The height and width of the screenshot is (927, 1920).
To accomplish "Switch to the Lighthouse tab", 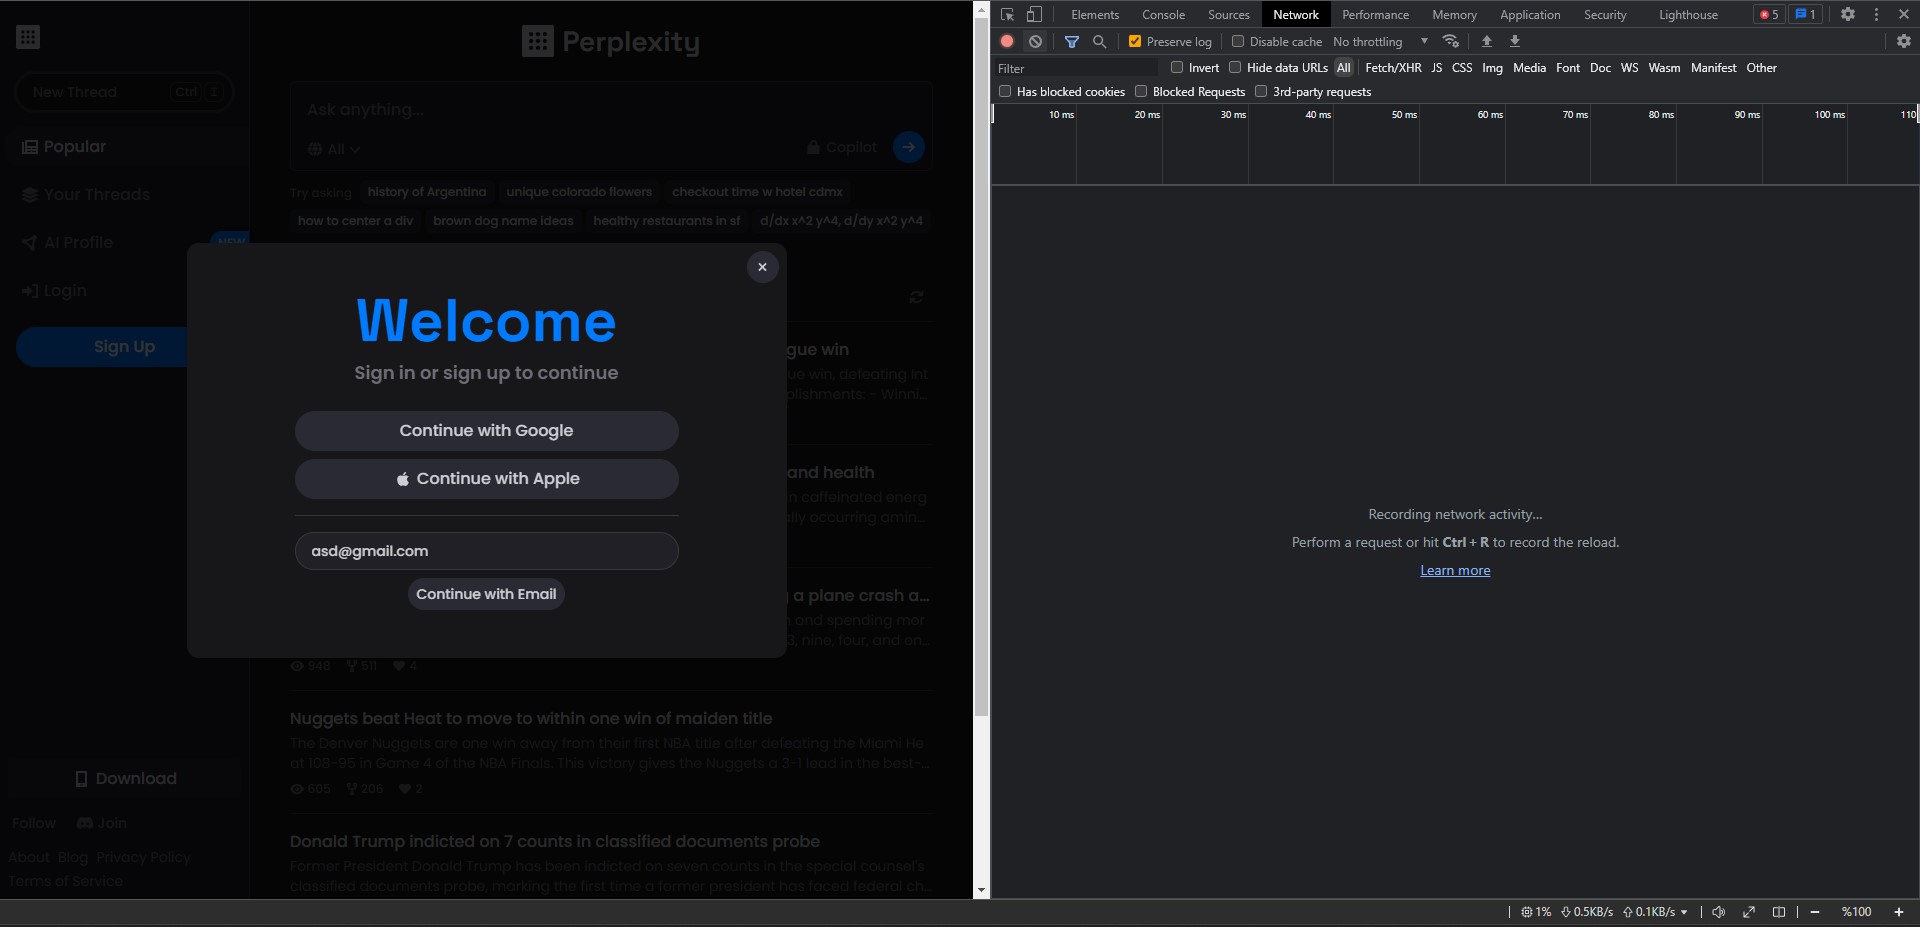I will 1688,14.
